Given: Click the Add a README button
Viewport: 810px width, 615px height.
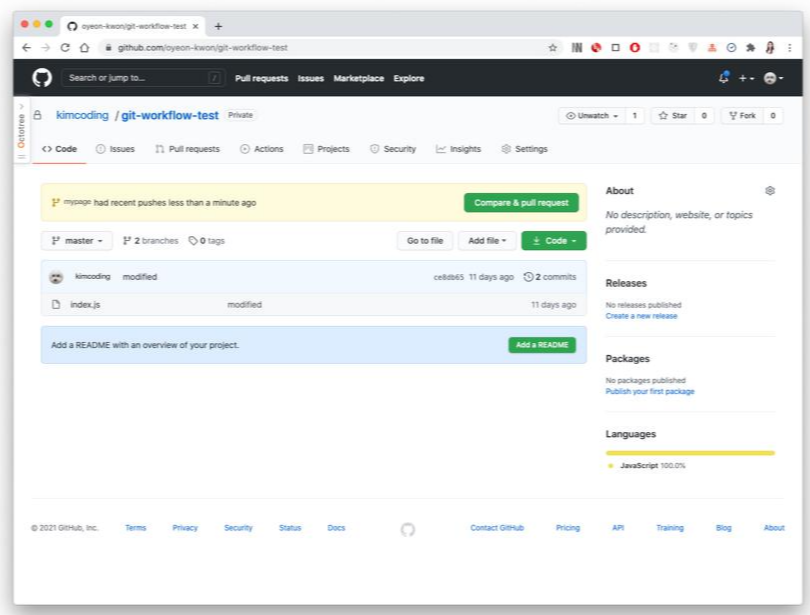Looking at the screenshot, I should tap(542, 345).
